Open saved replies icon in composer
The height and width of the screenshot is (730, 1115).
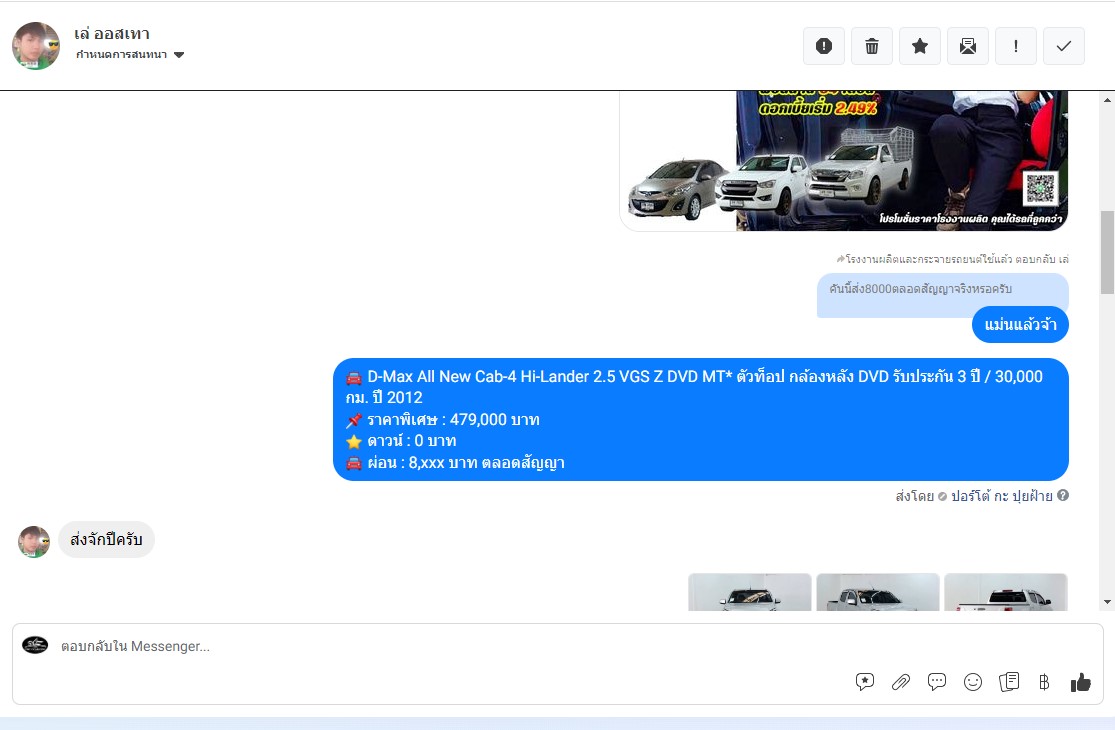865,682
